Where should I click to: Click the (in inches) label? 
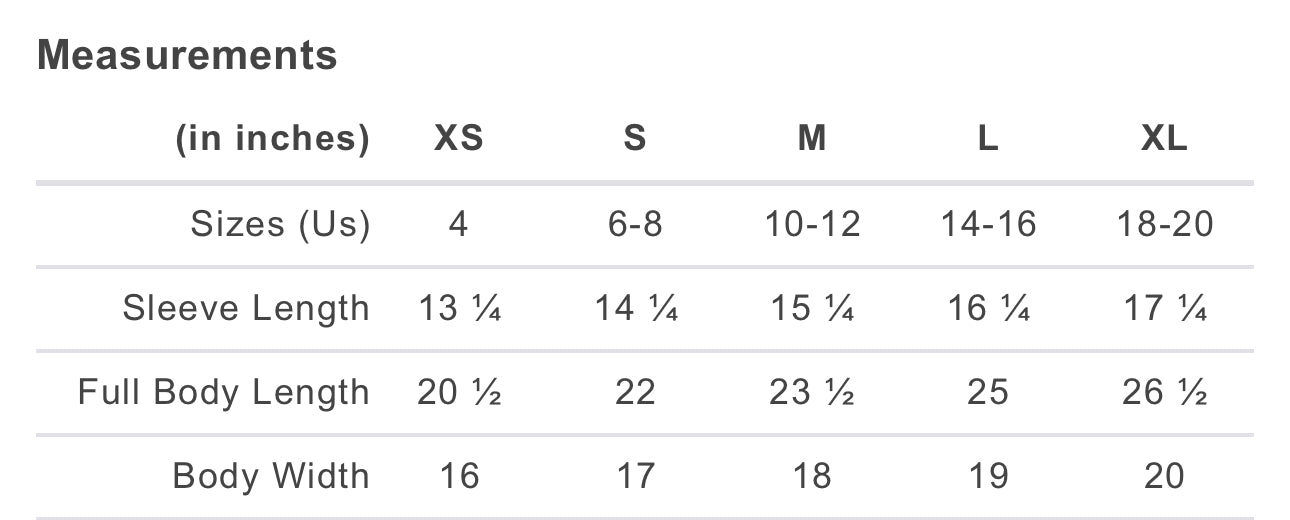272,139
